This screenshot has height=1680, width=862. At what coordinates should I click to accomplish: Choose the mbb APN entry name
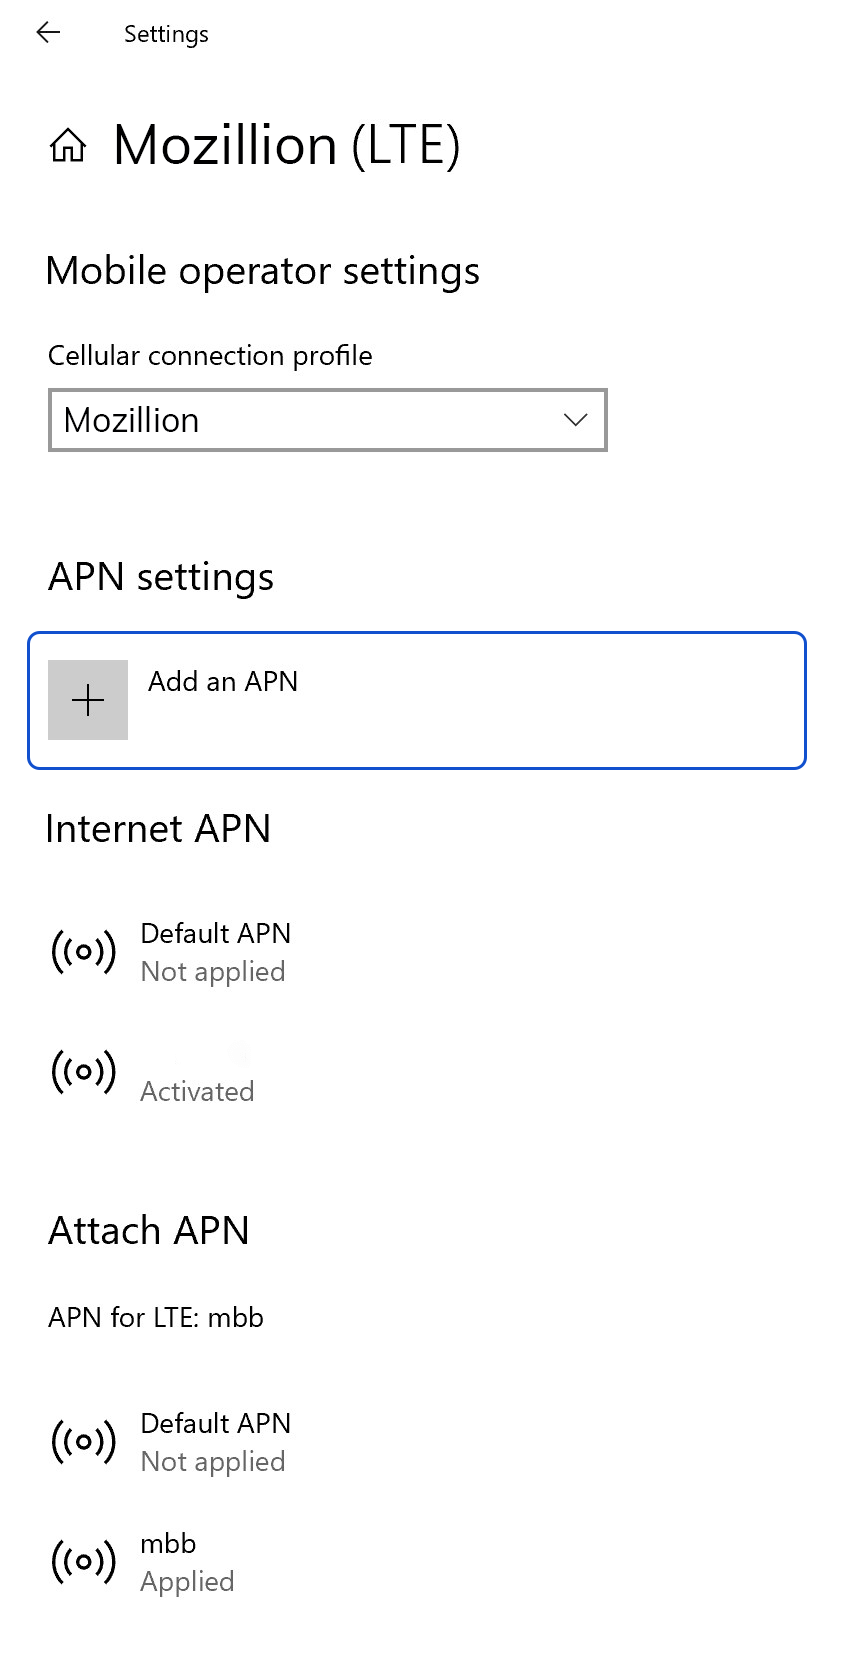(168, 1543)
